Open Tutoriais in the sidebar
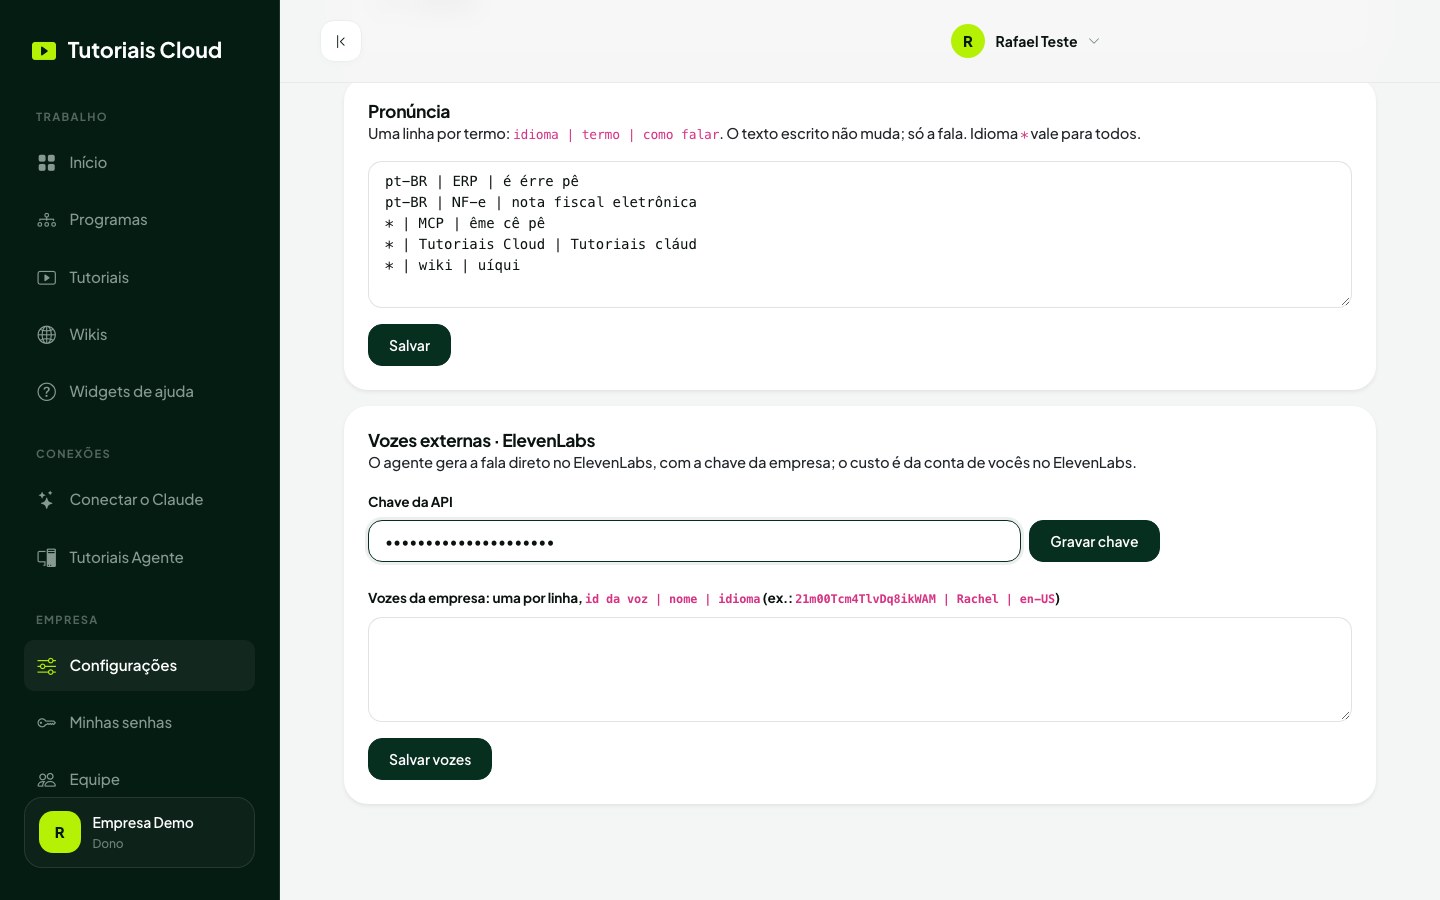1440x900 pixels. coord(139,278)
